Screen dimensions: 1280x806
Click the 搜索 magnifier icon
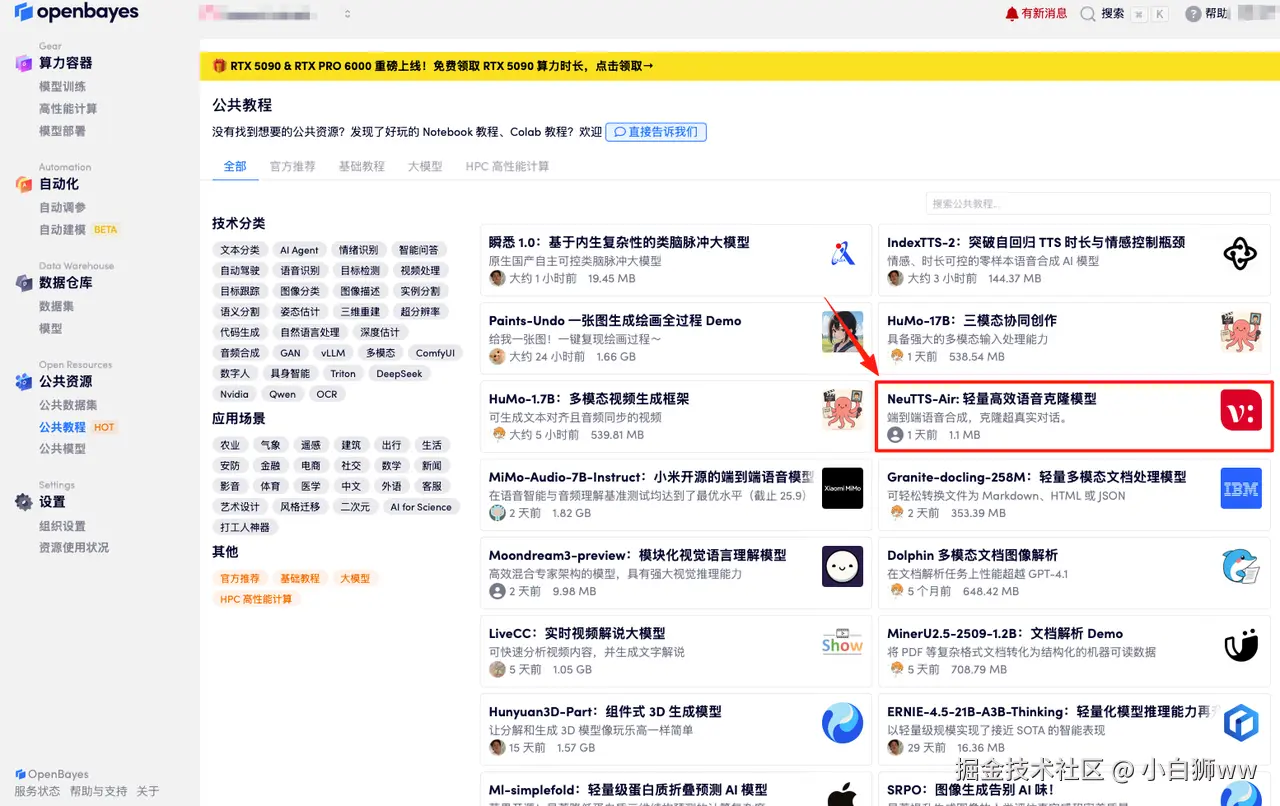(1088, 14)
